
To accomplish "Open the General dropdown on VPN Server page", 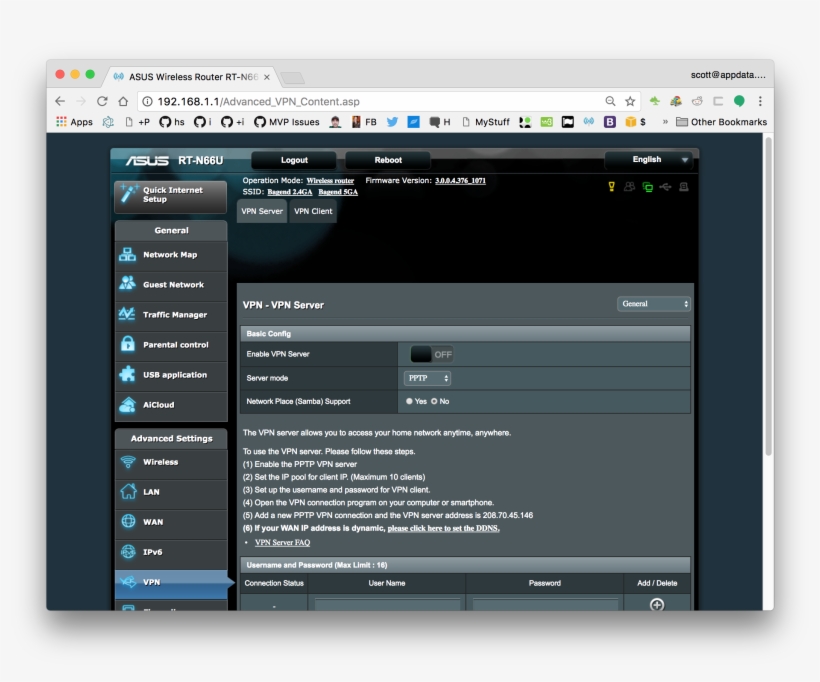I will click(653, 302).
